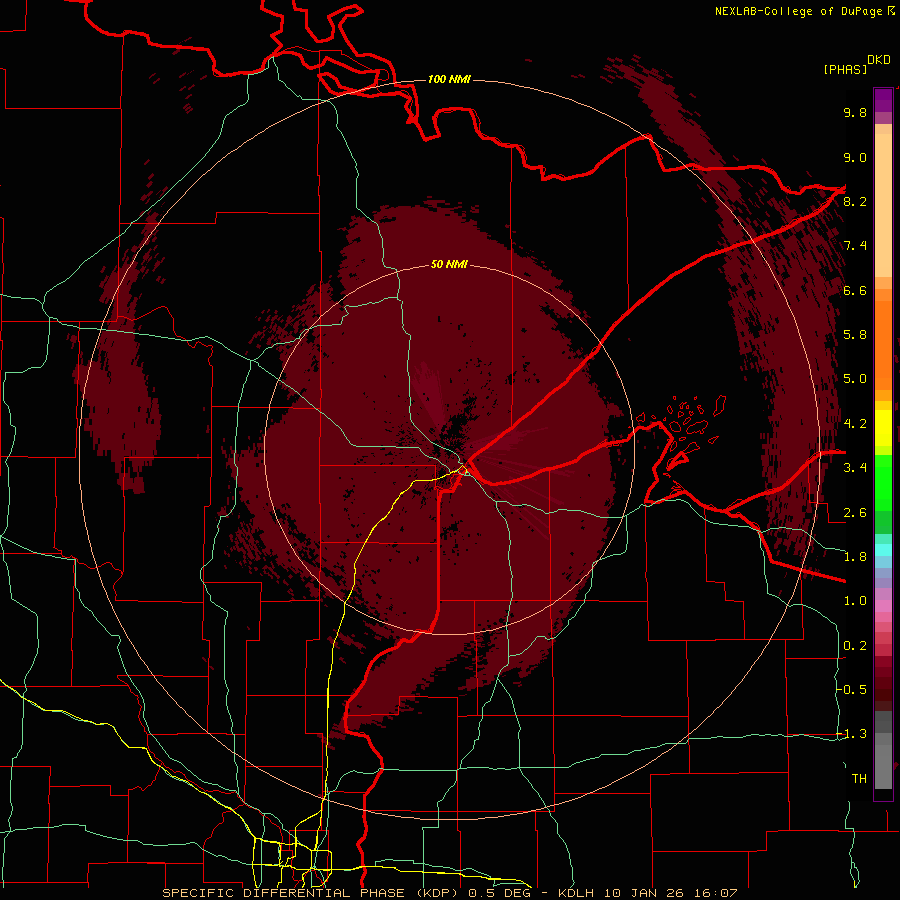The height and width of the screenshot is (900, 900).
Task: Click the "DKD" label above the color bar
Action: coord(879,60)
